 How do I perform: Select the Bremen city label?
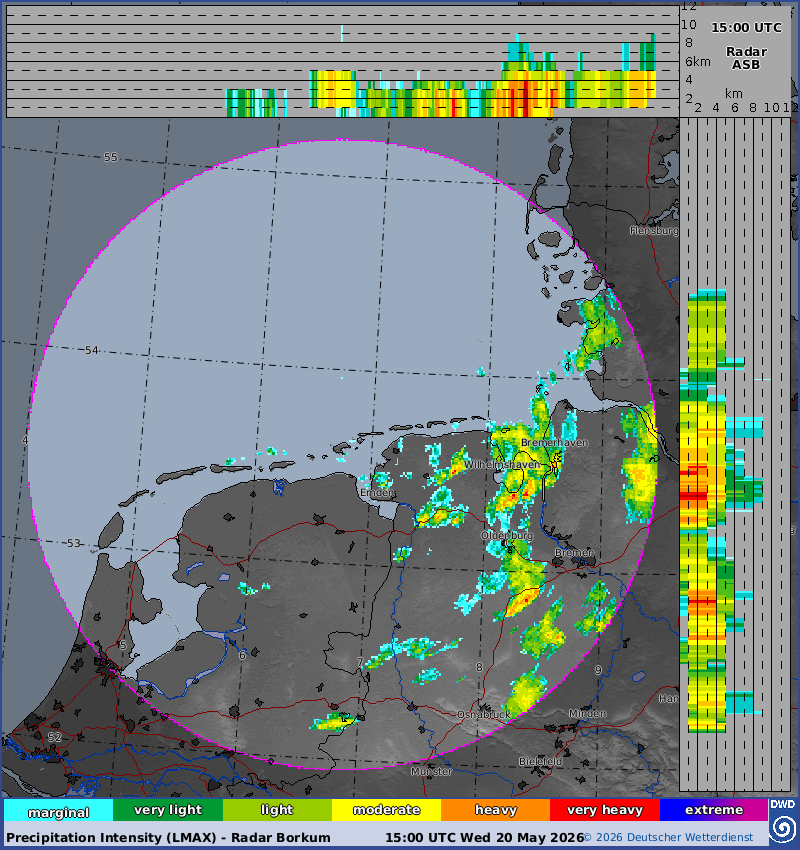click(574, 552)
